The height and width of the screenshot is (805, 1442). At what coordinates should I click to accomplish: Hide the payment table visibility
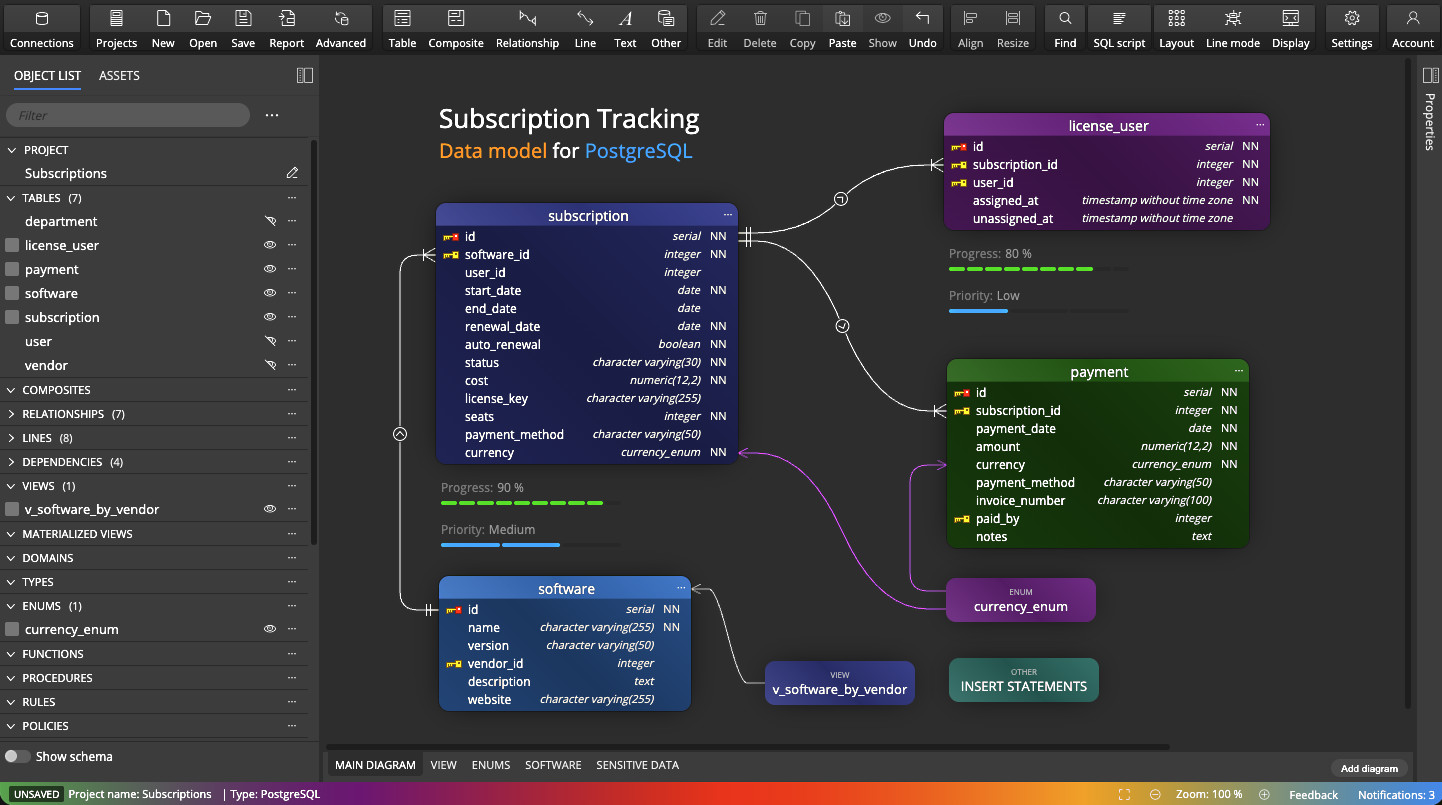tap(269, 269)
